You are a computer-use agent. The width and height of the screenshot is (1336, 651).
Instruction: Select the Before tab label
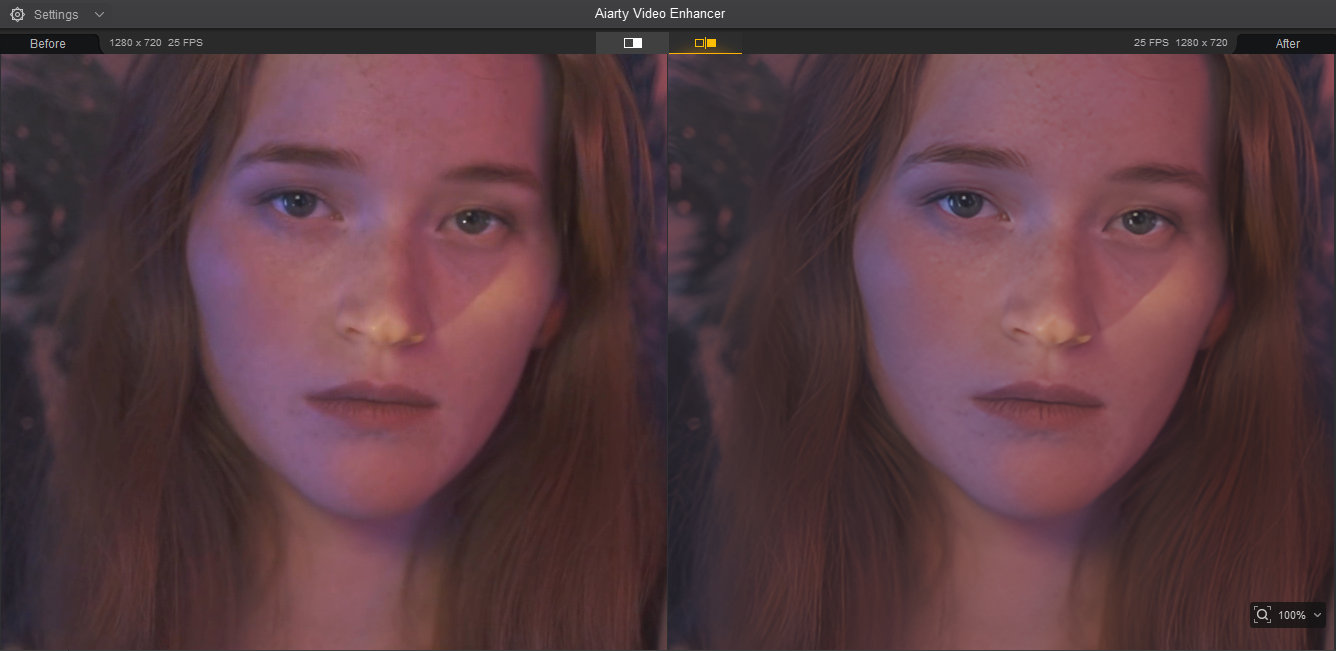[x=48, y=43]
